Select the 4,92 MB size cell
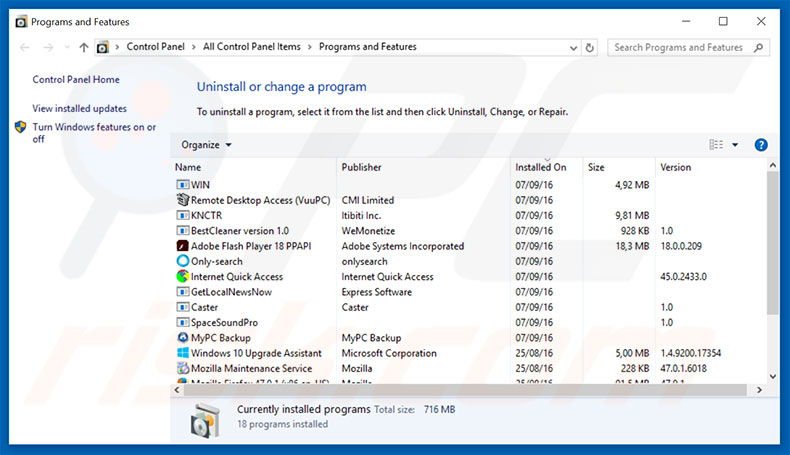Image resolution: width=790 pixels, height=455 pixels. (632, 185)
